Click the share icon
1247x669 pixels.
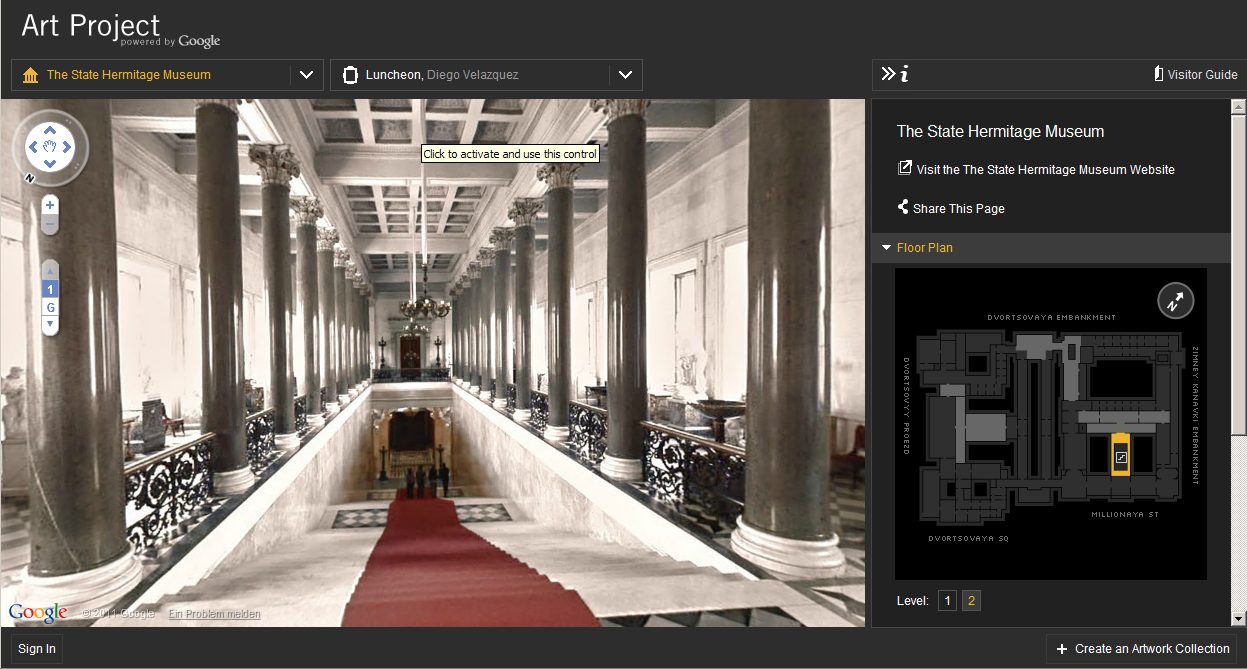tap(903, 208)
